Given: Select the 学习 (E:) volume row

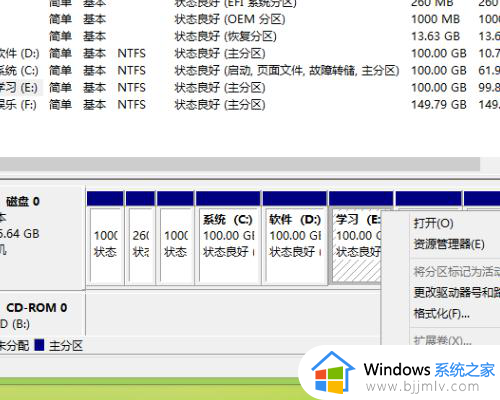Looking at the screenshot, I should pyautogui.click(x=250, y=88).
